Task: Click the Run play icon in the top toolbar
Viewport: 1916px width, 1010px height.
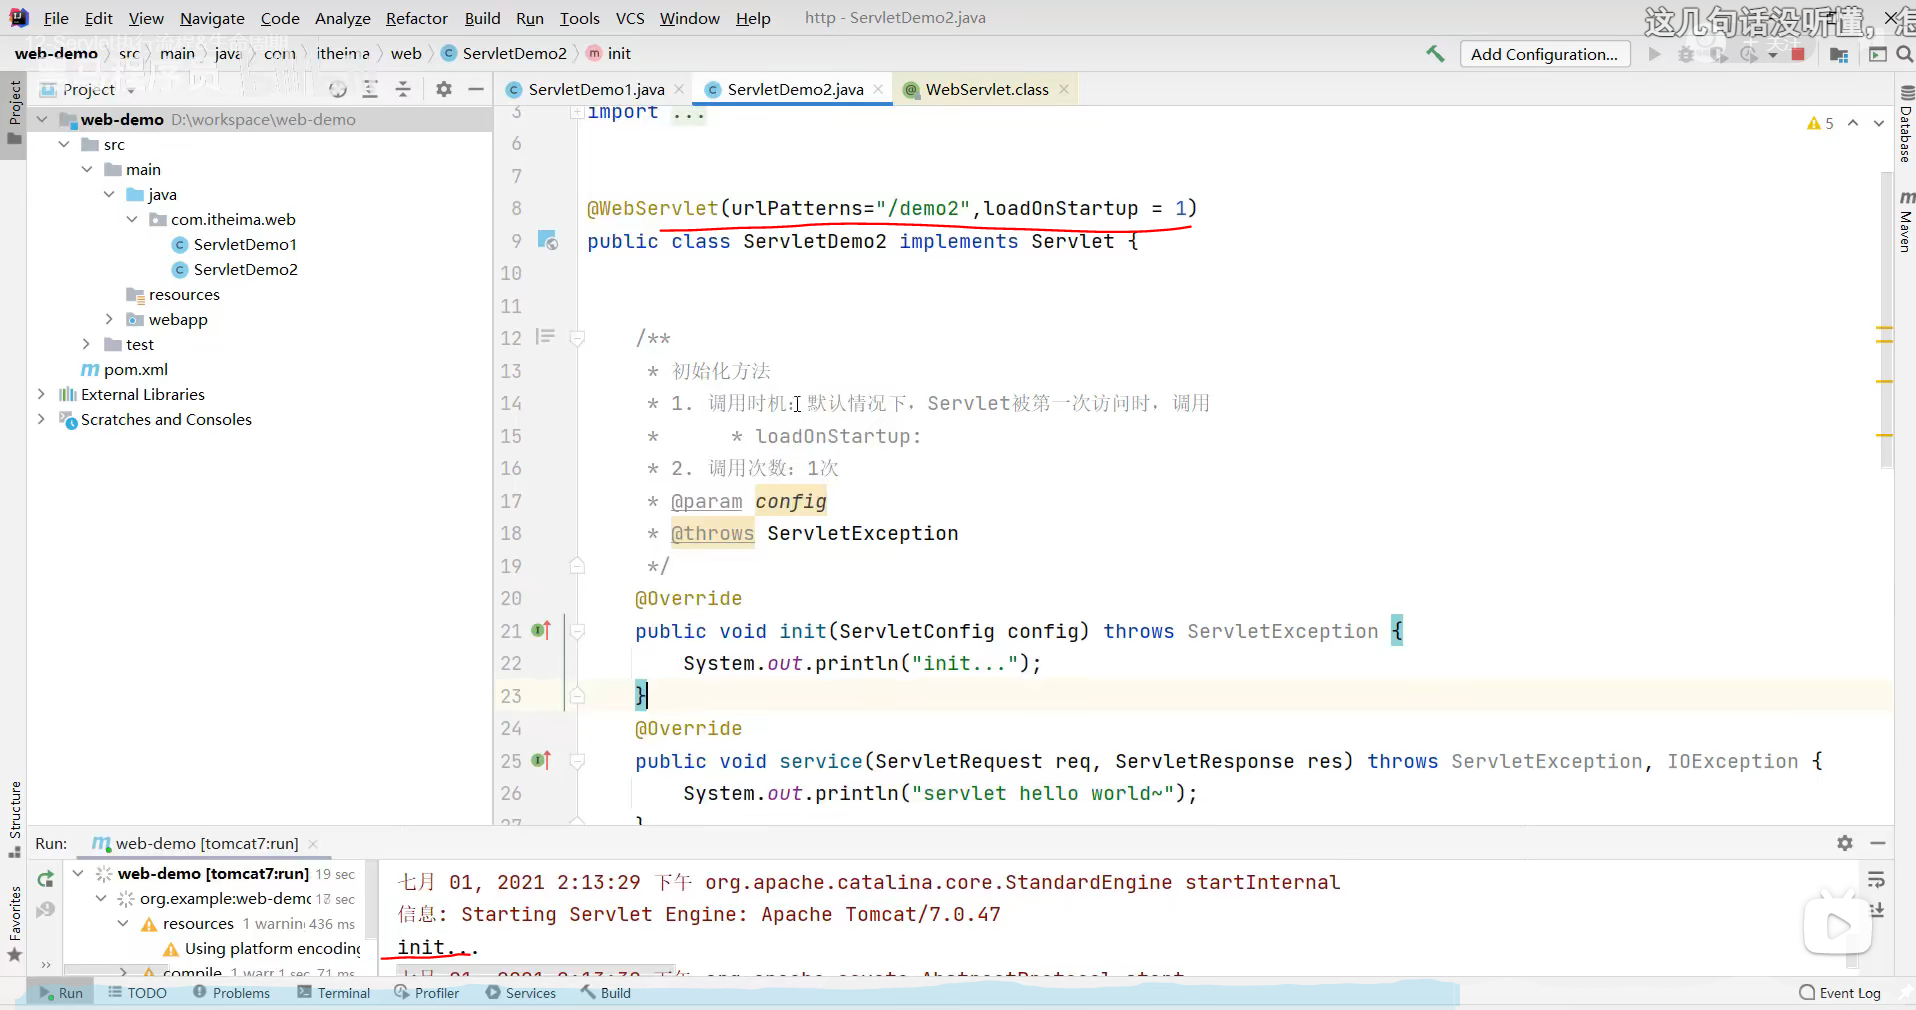Action: tap(1655, 54)
